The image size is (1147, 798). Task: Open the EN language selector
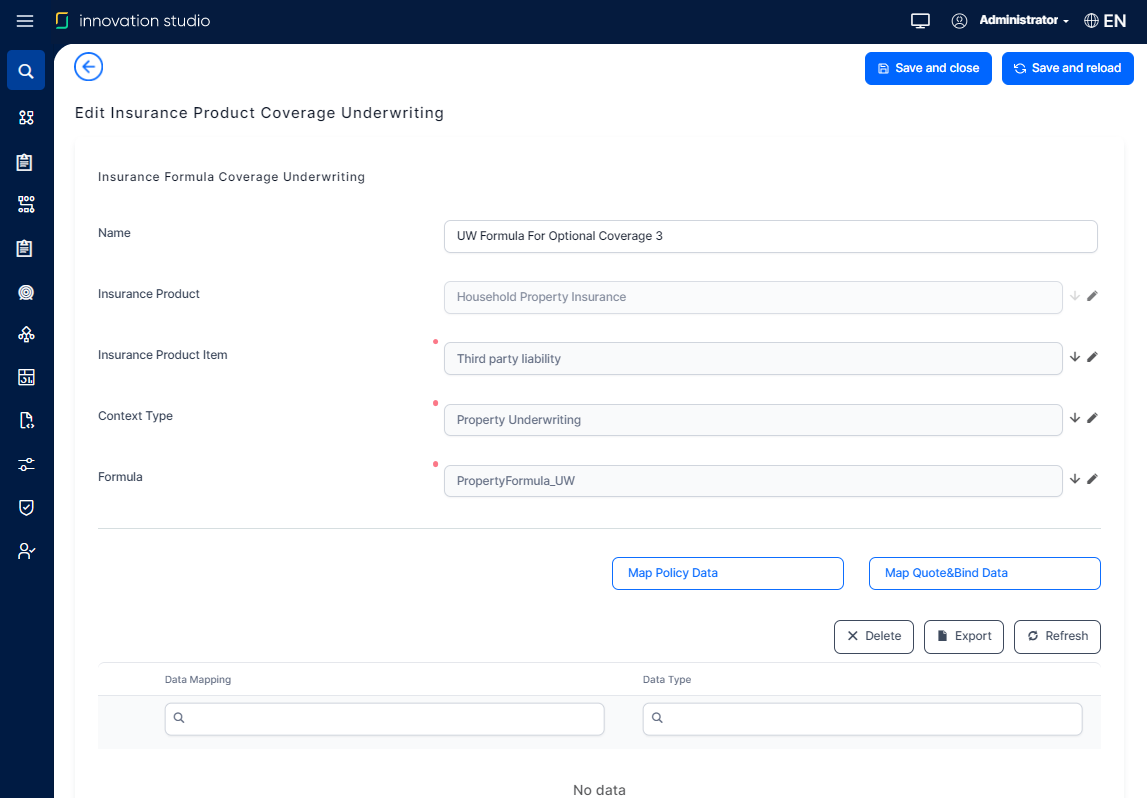coord(1104,21)
